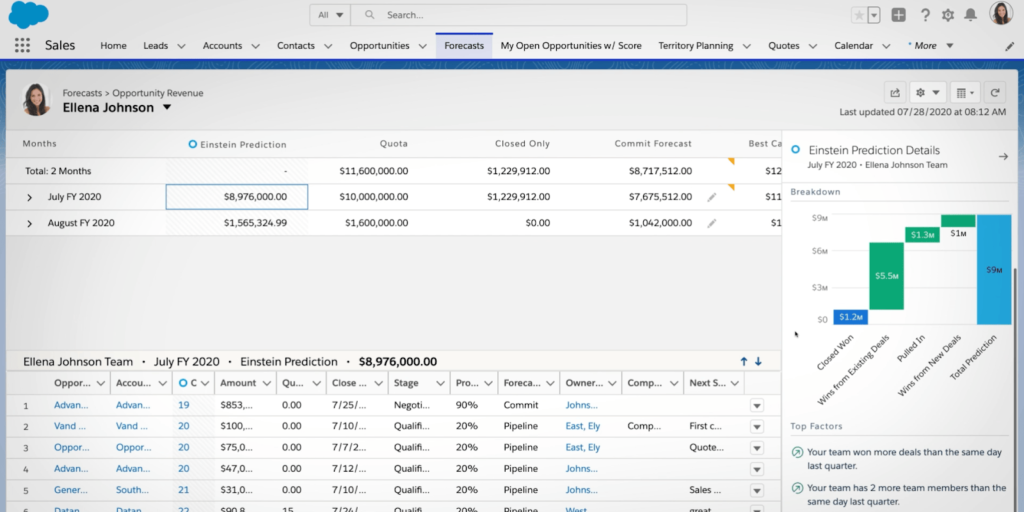Edit August FY 2020 Commit Forecast pencil

click(712, 223)
